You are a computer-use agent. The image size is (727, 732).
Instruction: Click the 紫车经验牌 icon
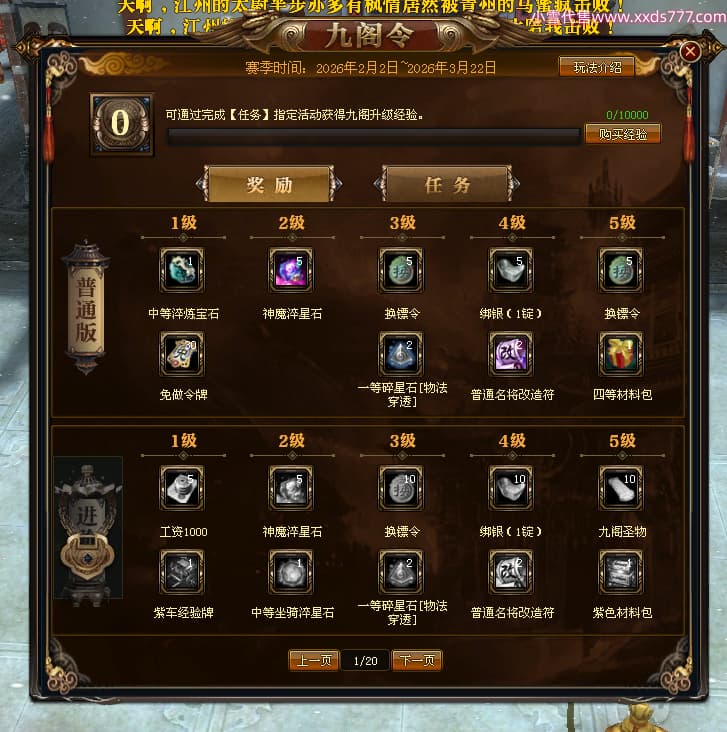point(182,572)
